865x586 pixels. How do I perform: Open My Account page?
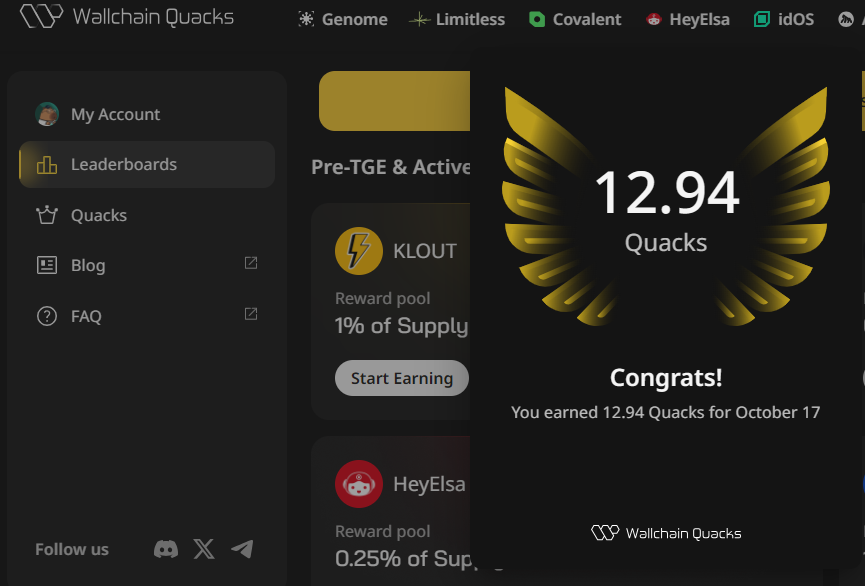(147, 114)
